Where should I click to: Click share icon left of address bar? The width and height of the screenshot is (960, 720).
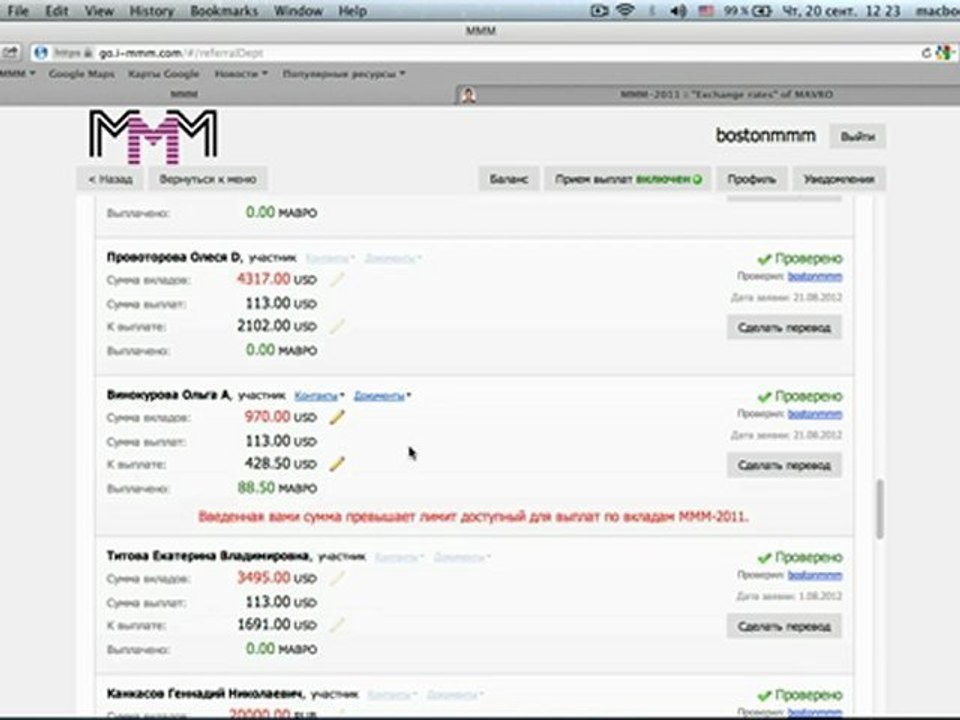[10, 53]
